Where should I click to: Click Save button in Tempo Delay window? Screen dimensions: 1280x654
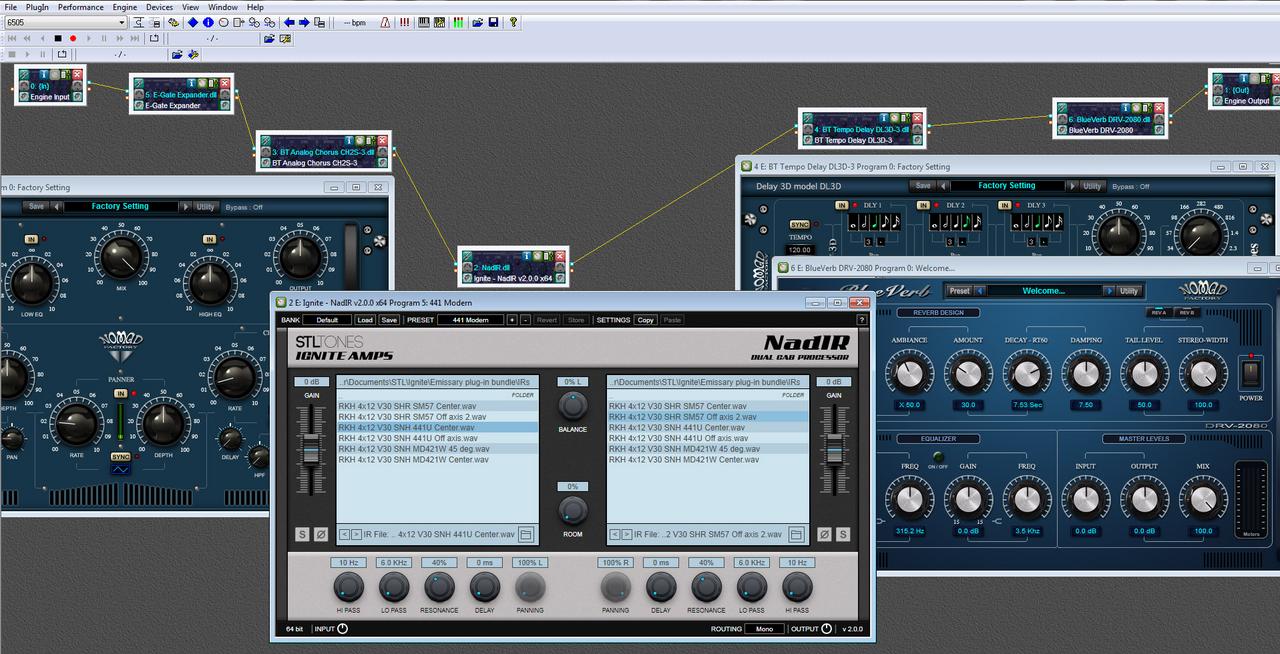(923, 186)
